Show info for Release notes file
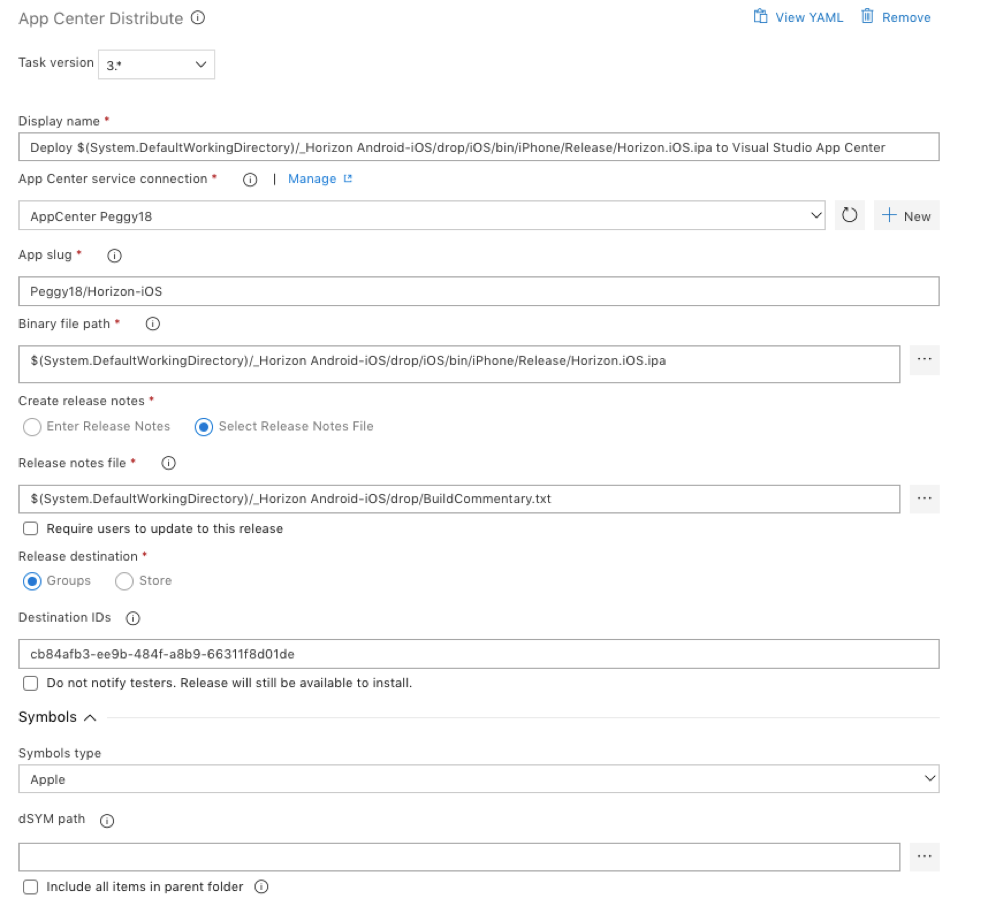Viewport: 987px width, 904px height. (x=168, y=463)
